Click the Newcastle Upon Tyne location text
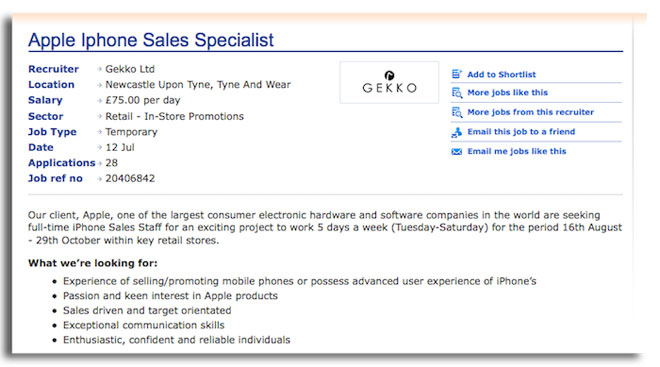Viewport: 660px width, 367px height. (x=198, y=85)
